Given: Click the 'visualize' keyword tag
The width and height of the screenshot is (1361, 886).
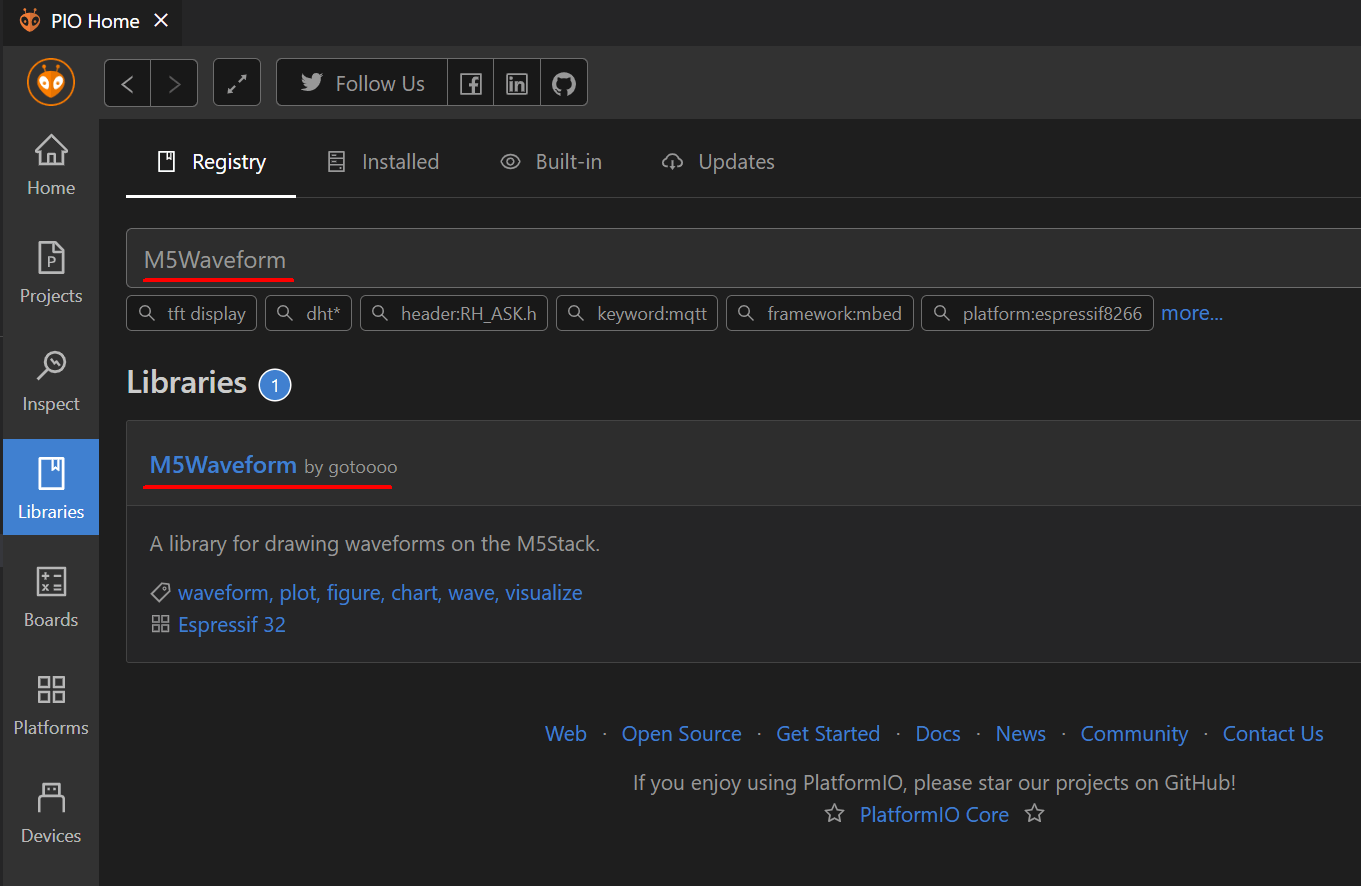Looking at the screenshot, I should point(544,593).
